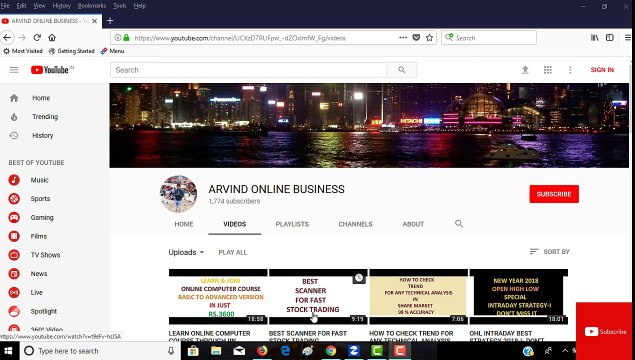Open the Best Scanner for Fast Stock Trading thumbnail
635x360 pixels.
pos(318,296)
